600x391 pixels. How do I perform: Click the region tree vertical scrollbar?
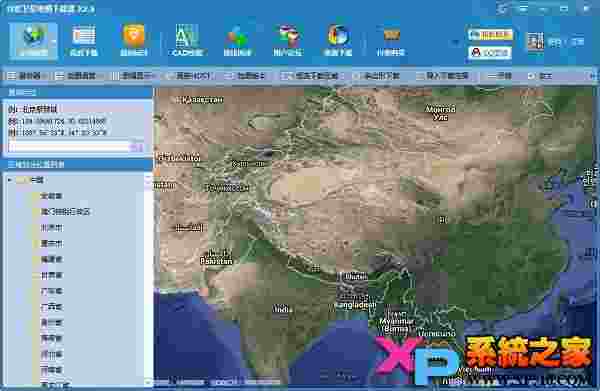[148, 279]
